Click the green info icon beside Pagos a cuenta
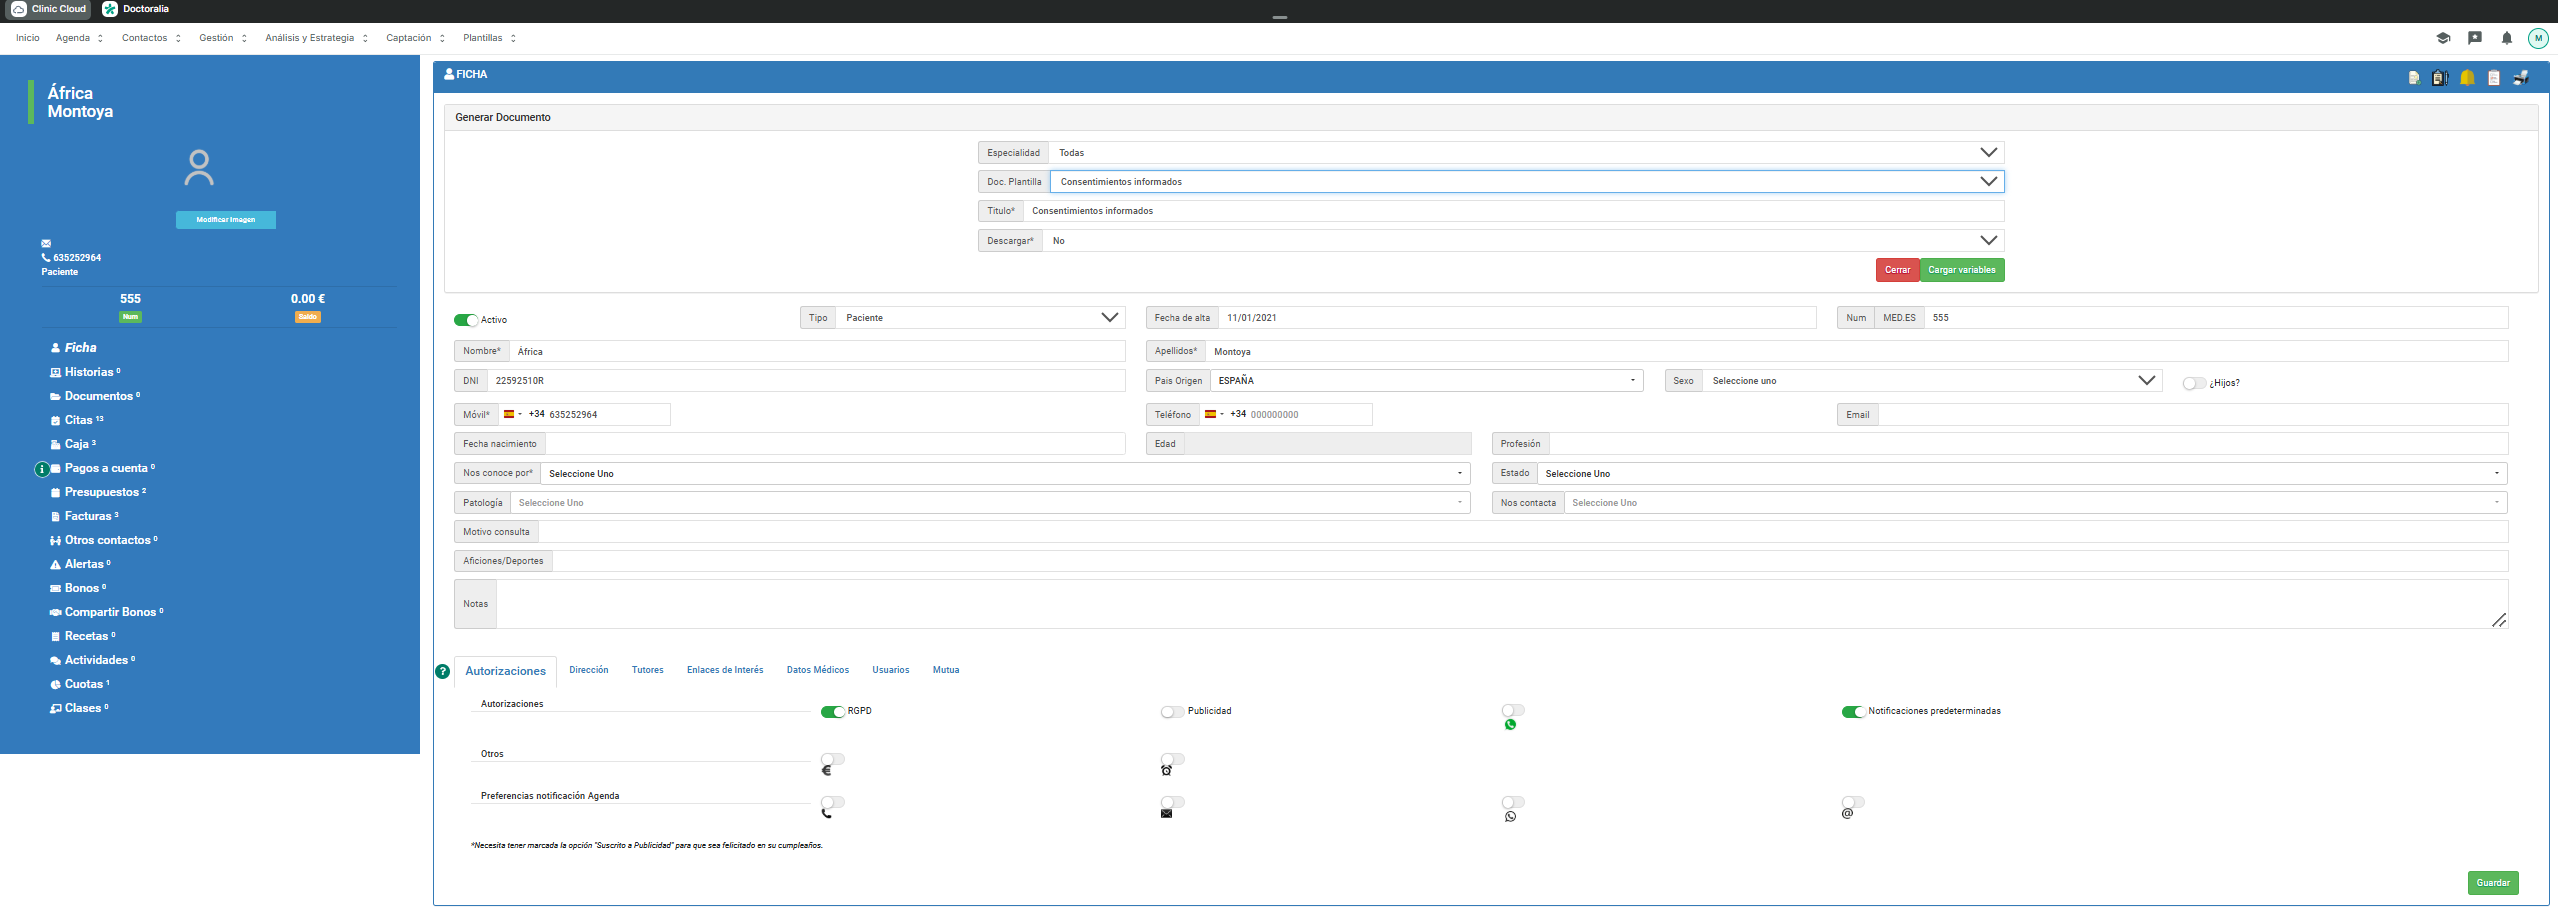 [42, 469]
